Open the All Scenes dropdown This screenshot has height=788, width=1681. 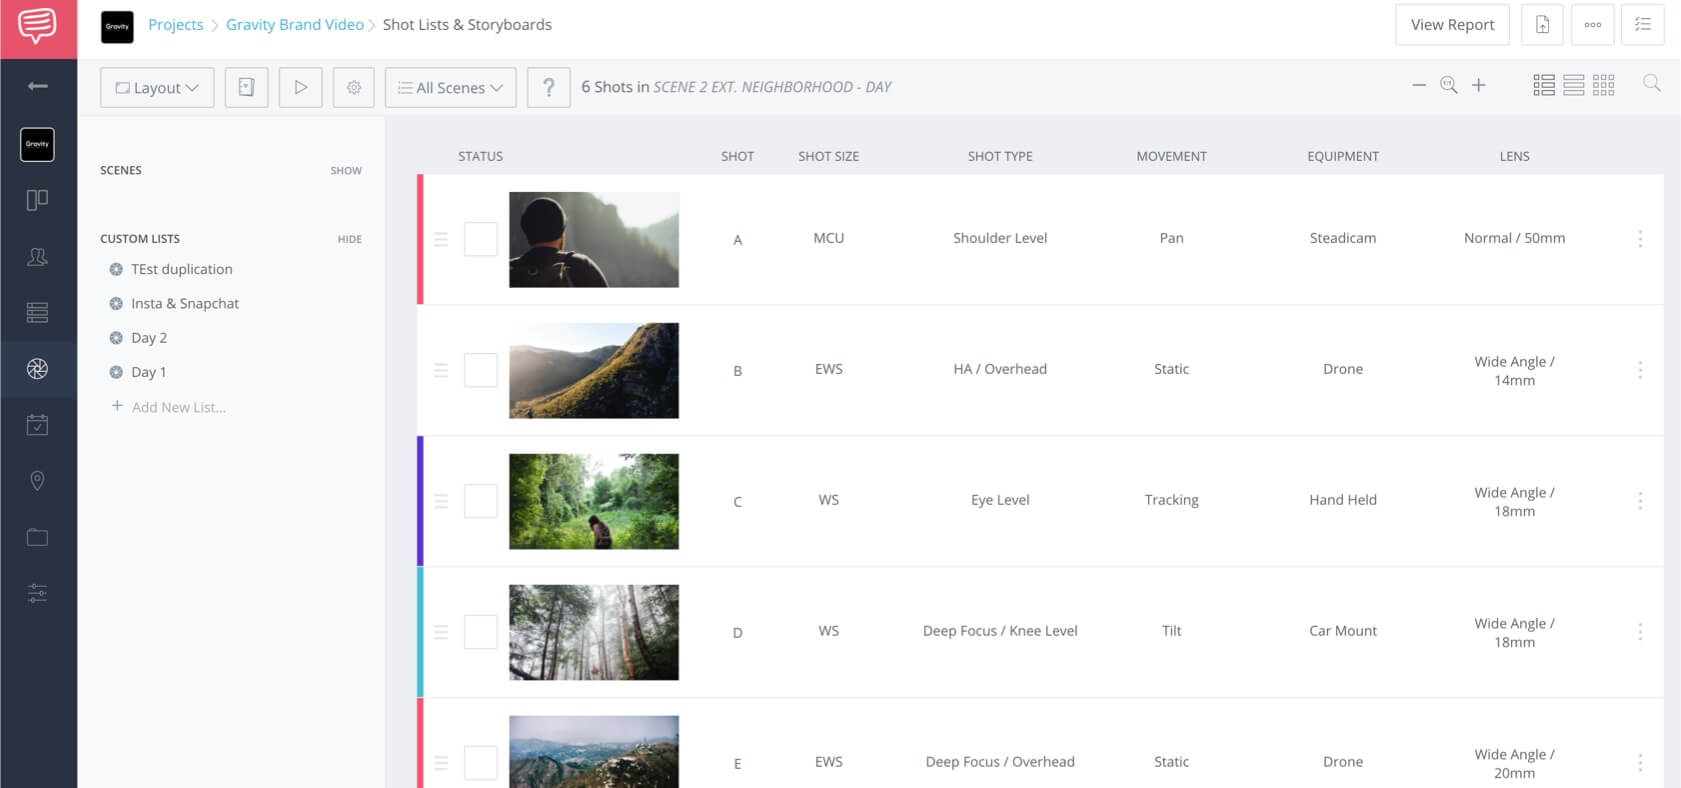[450, 88]
